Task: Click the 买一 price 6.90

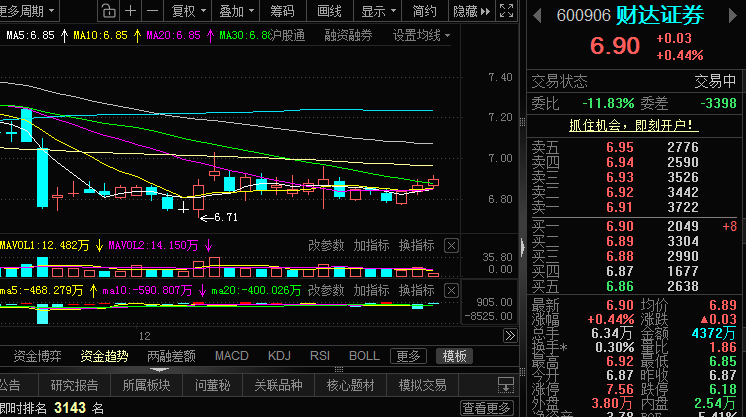Action: point(620,226)
